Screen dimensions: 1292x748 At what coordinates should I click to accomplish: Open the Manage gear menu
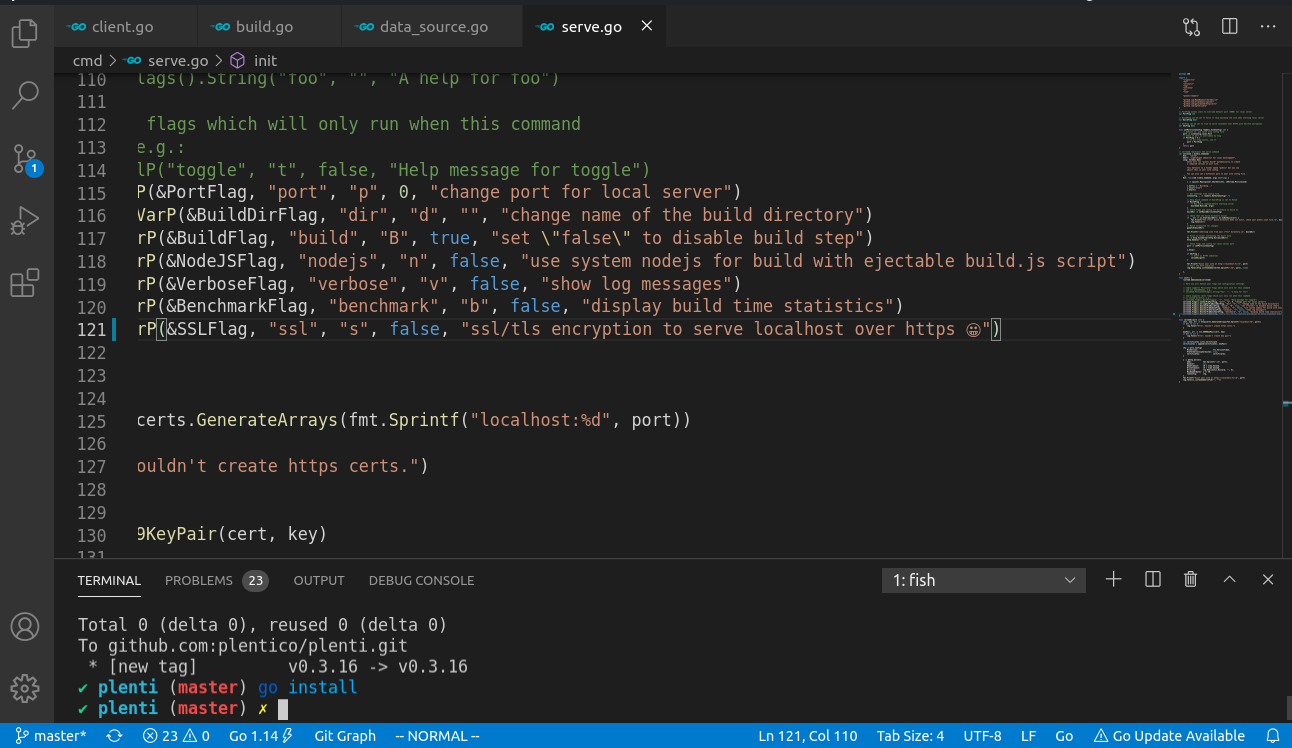[24, 688]
